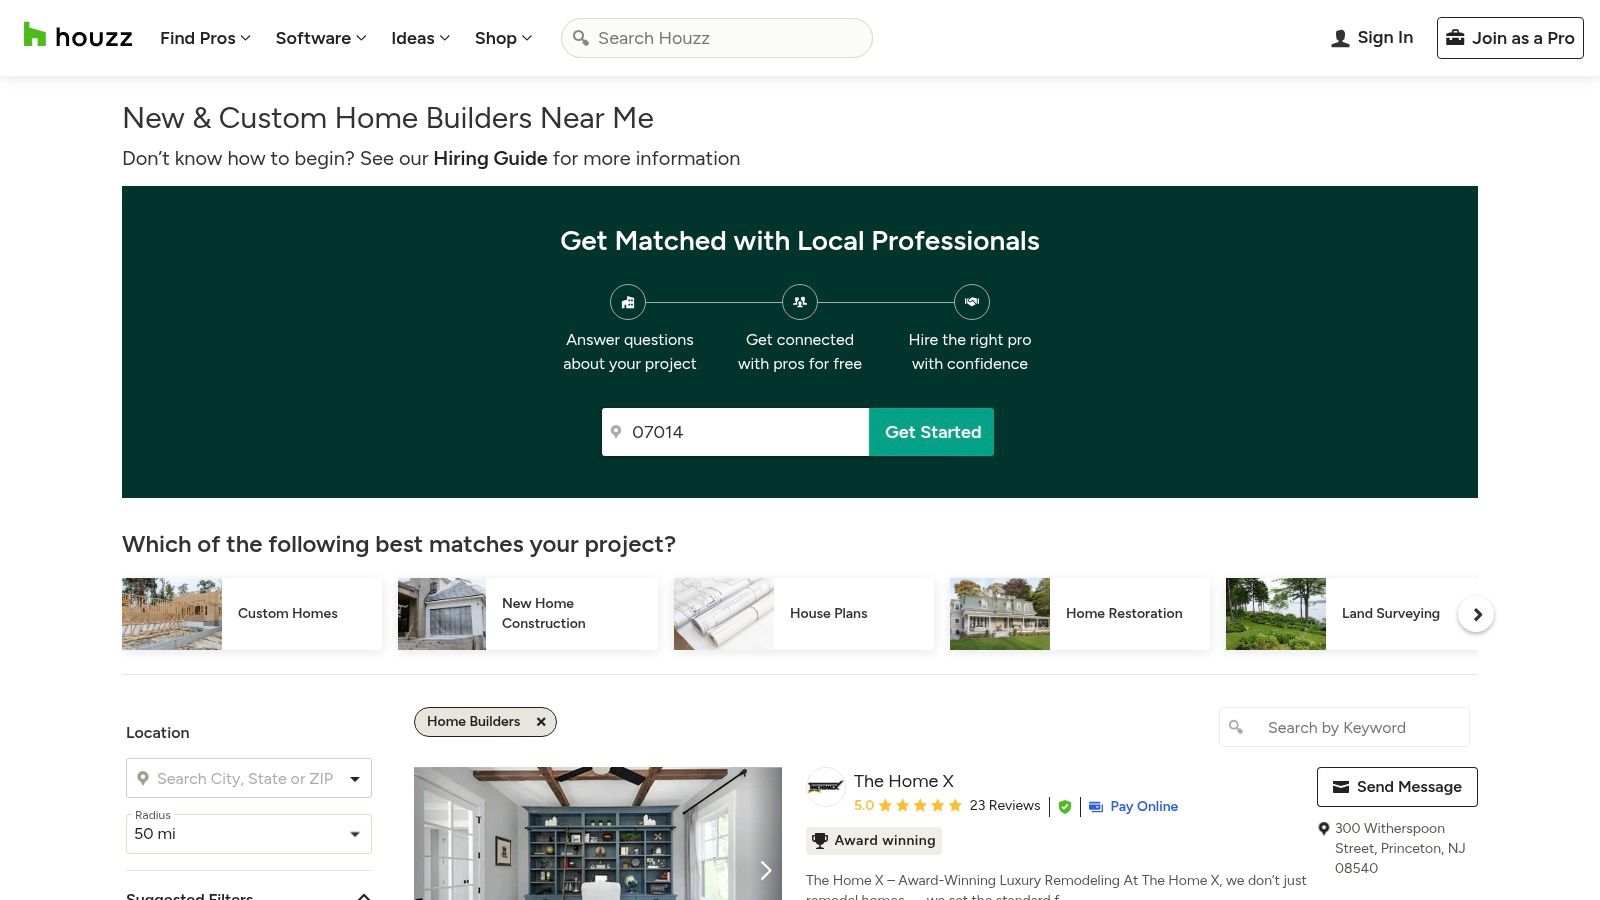Screen dimensions: 1600x900
Task: Click the right arrow to see more project categories
Action: click(1476, 614)
